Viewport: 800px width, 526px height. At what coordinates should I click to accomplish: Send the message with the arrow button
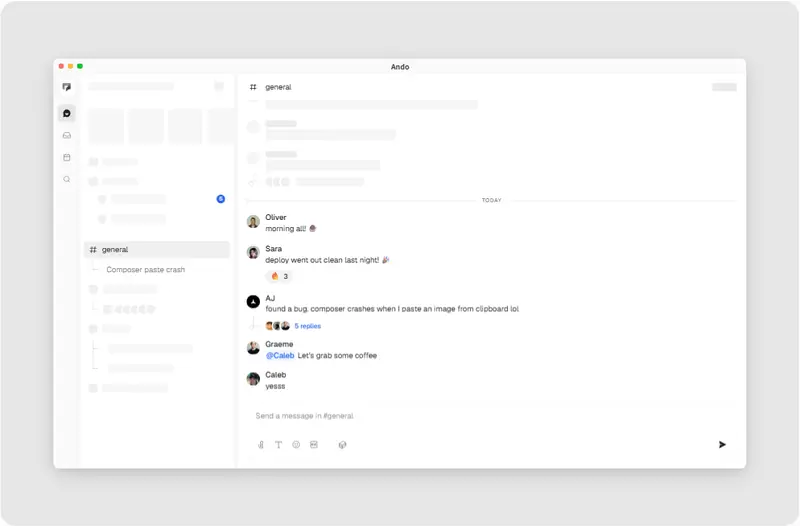pos(722,445)
